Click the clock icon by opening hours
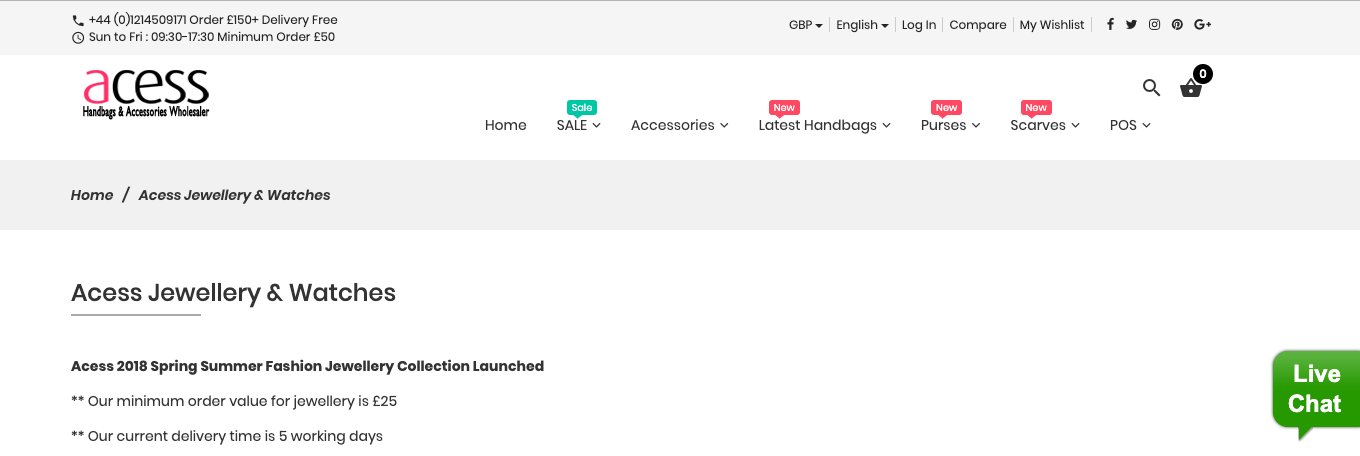This screenshot has height=456, width=1360. (x=78, y=37)
